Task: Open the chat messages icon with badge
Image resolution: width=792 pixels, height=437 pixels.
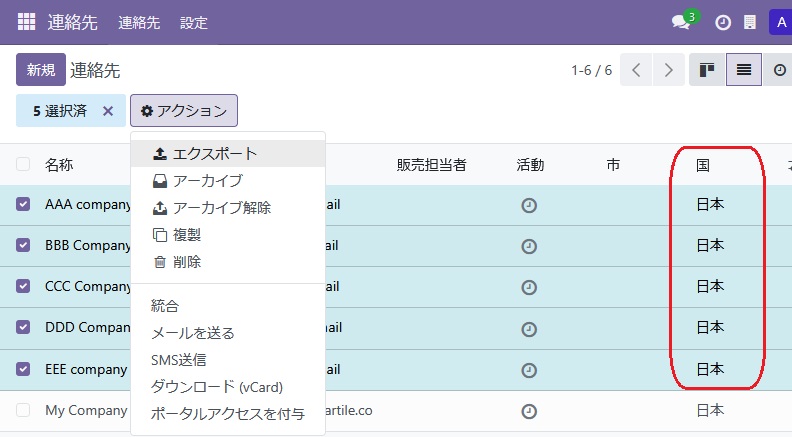Action: click(682, 22)
